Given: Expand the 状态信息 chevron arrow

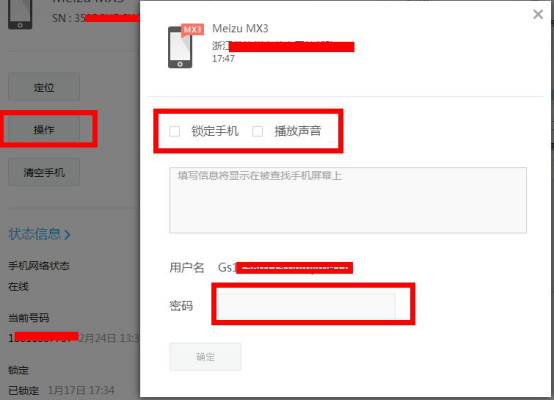Looking at the screenshot, I should pyautogui.click(x=67, y=235).
